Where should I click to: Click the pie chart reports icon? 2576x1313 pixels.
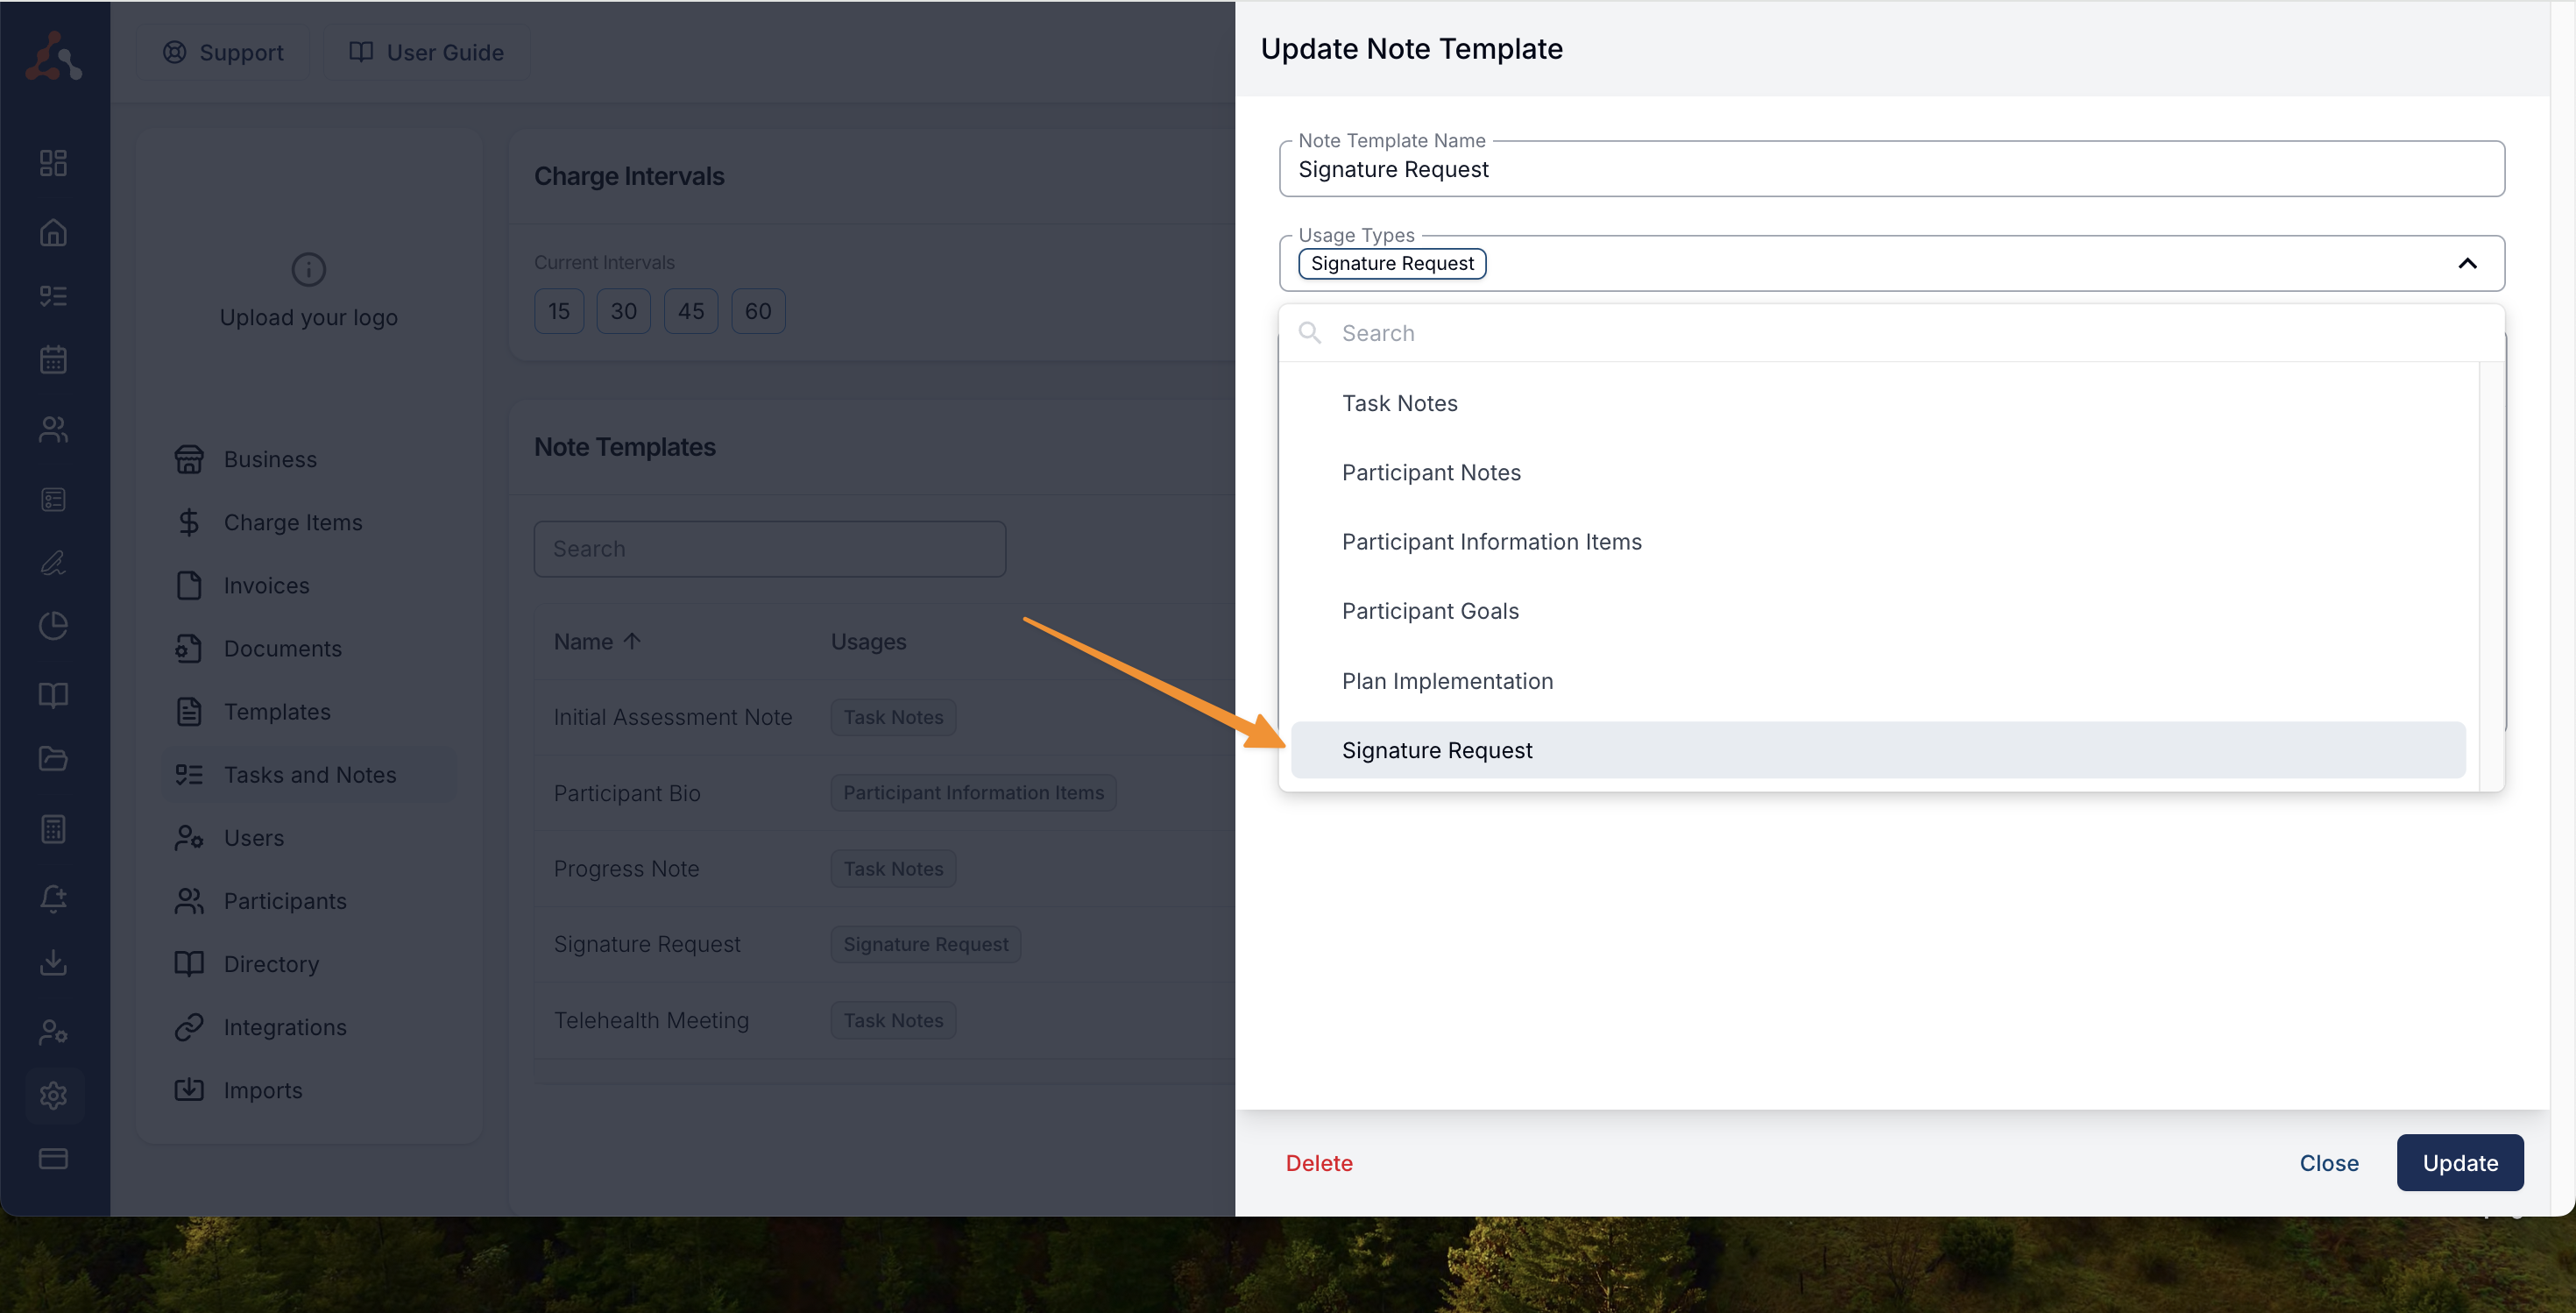point(53,625)
